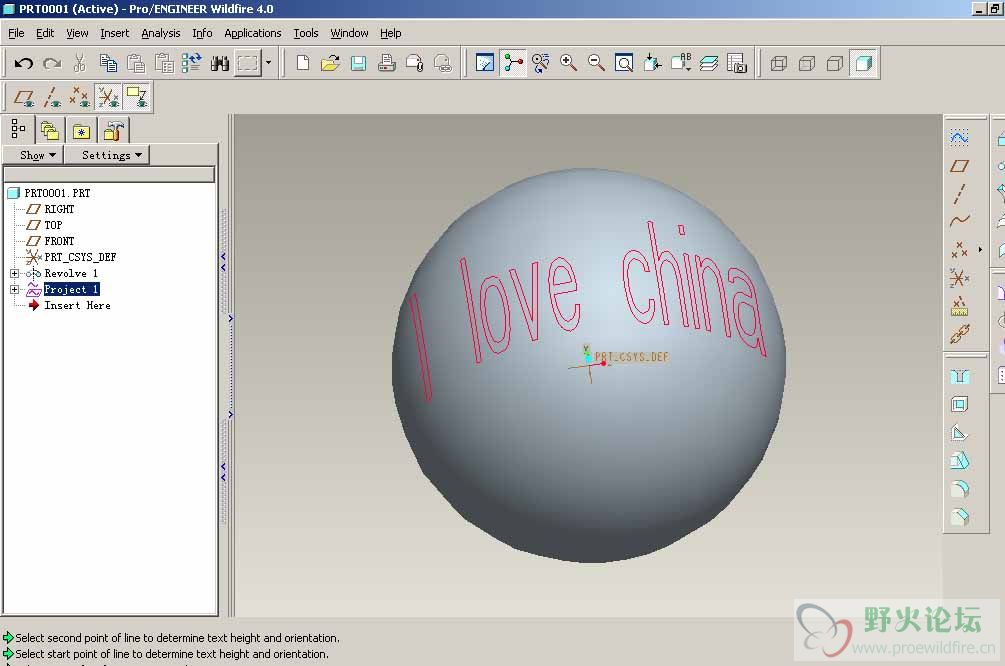Open the selection box dropdown arrow

tap(269, 63)
